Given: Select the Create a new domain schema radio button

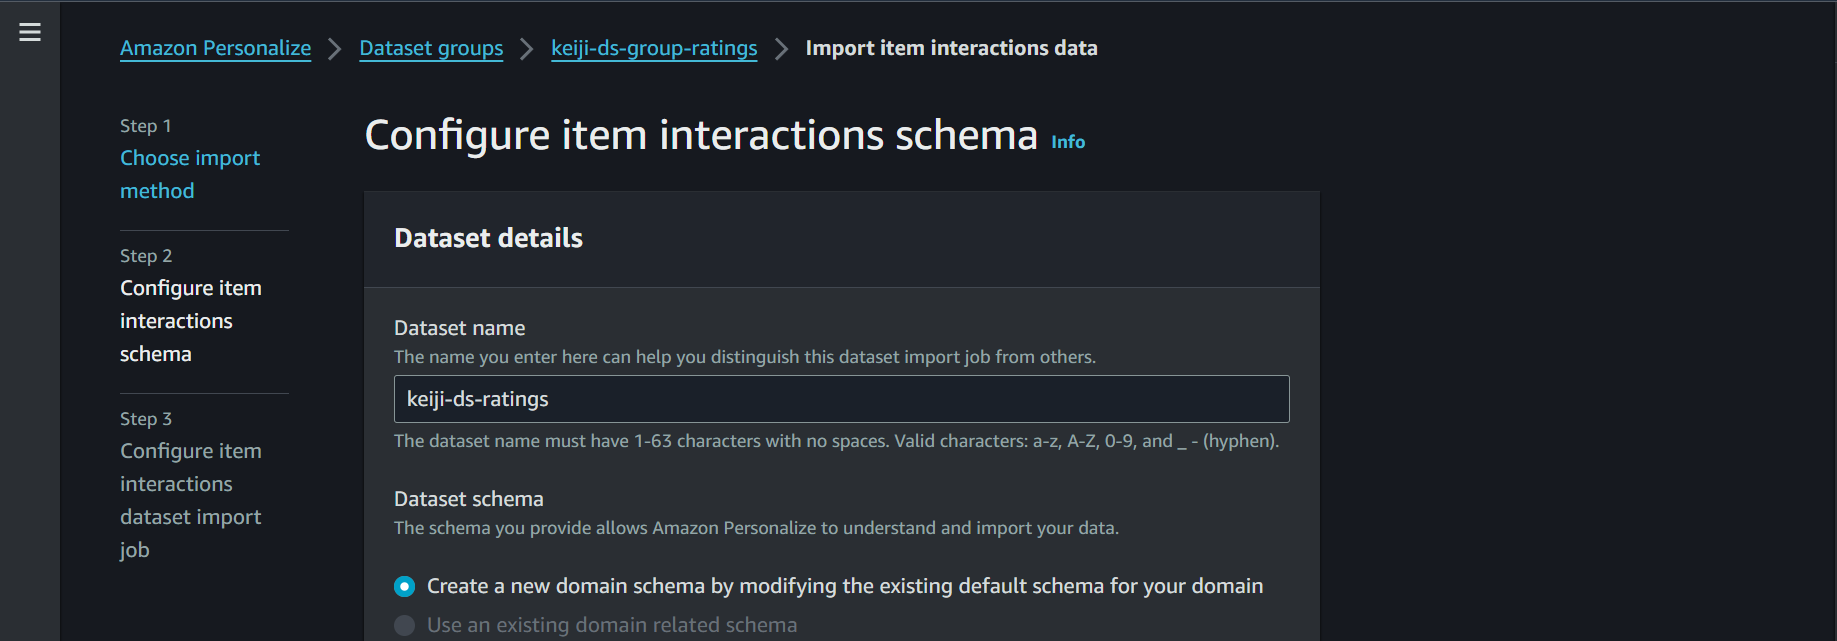Looking at the screenshot, I should pos(405,586).
